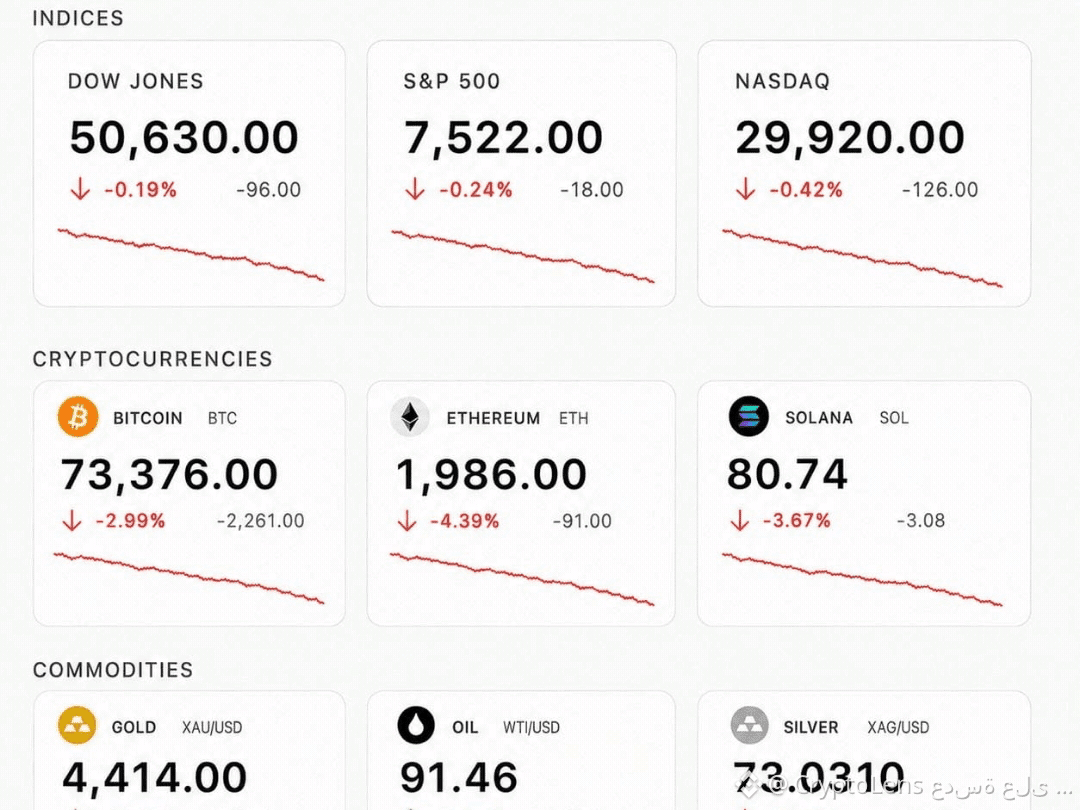Click the Gold XAU/USD pair label
The width and height of the screenshot is (1080, 810).
pos(212,727)
